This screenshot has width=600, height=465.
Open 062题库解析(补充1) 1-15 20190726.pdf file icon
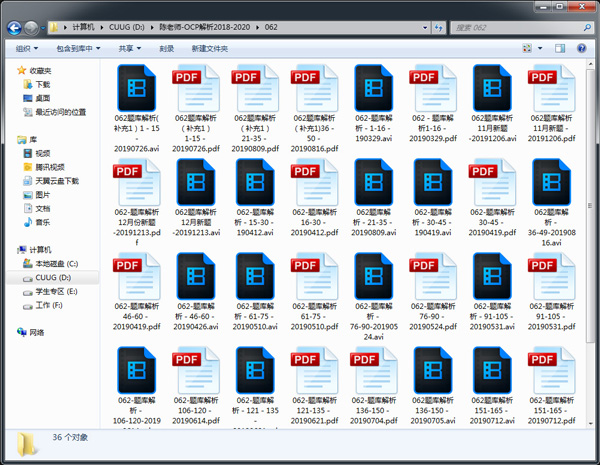click(x=196, y=88)
